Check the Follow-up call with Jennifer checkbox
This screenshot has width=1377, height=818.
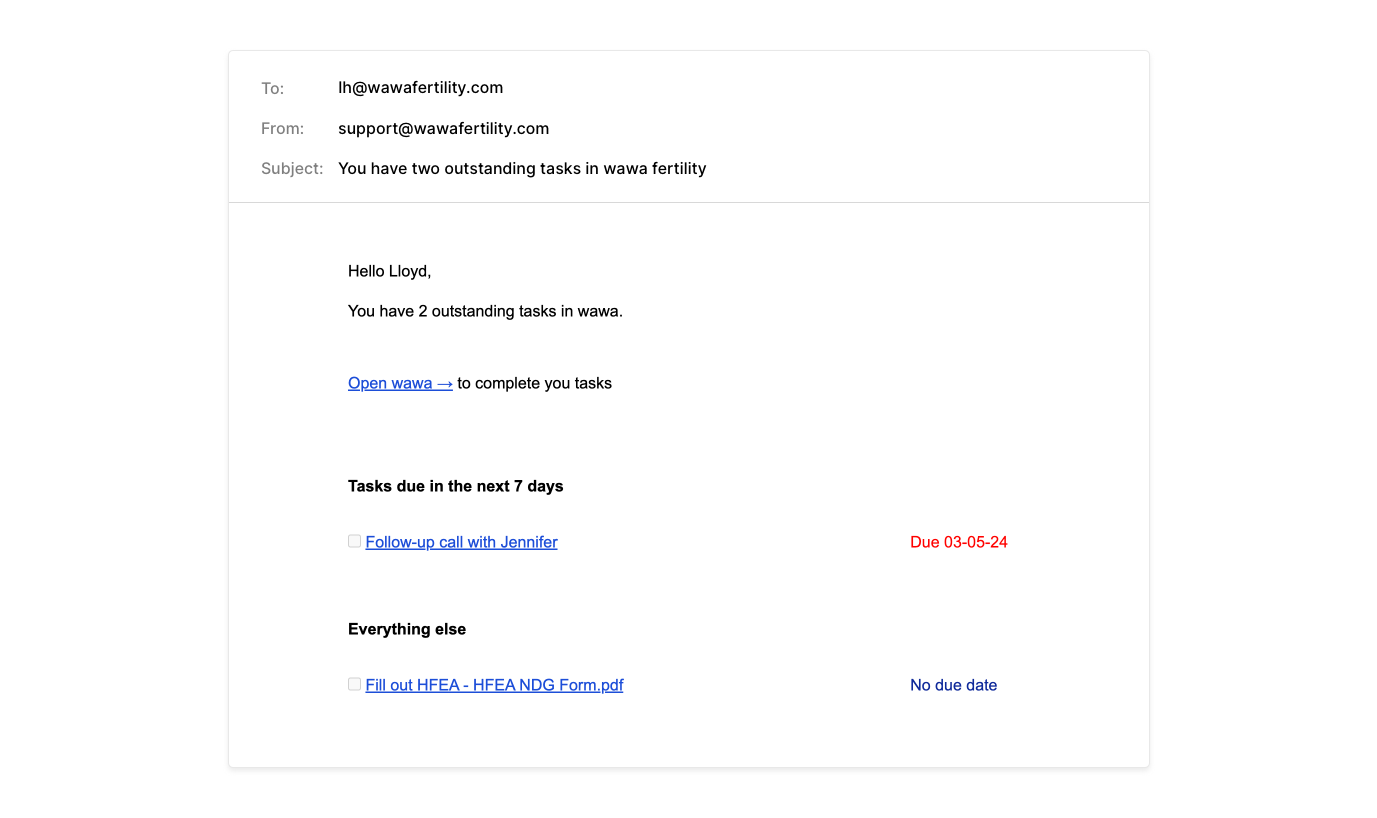click(354, 541)
